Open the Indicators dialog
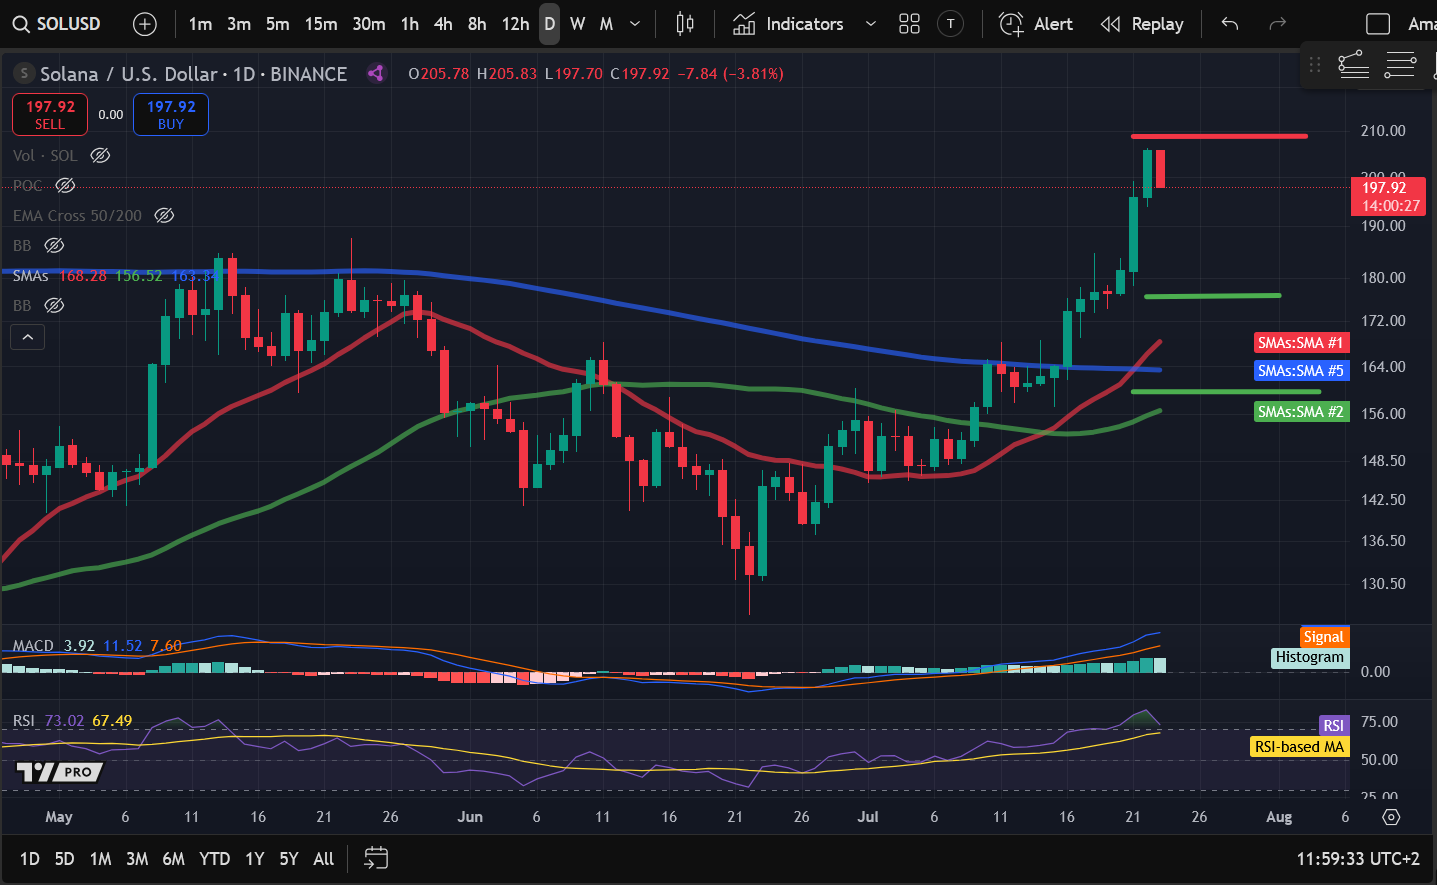1437x885 pixels. (788, 24)
